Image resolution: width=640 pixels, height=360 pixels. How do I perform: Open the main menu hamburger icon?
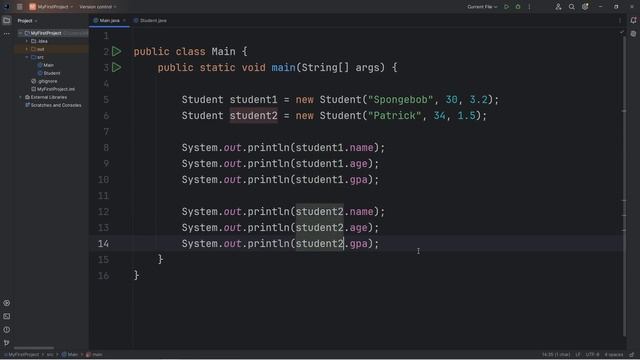[20, 7]
